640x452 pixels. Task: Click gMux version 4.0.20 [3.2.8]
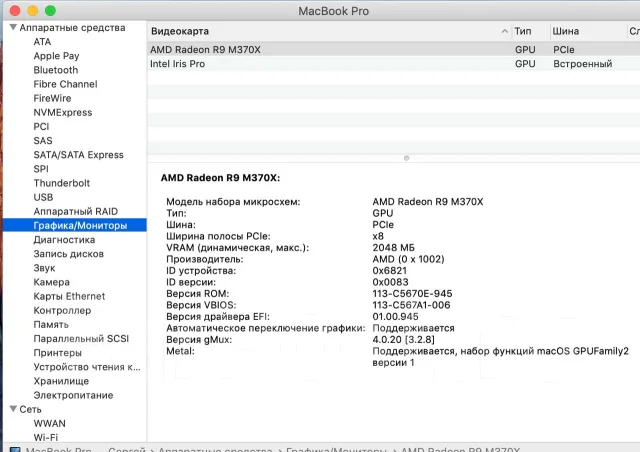coord(403,340)
